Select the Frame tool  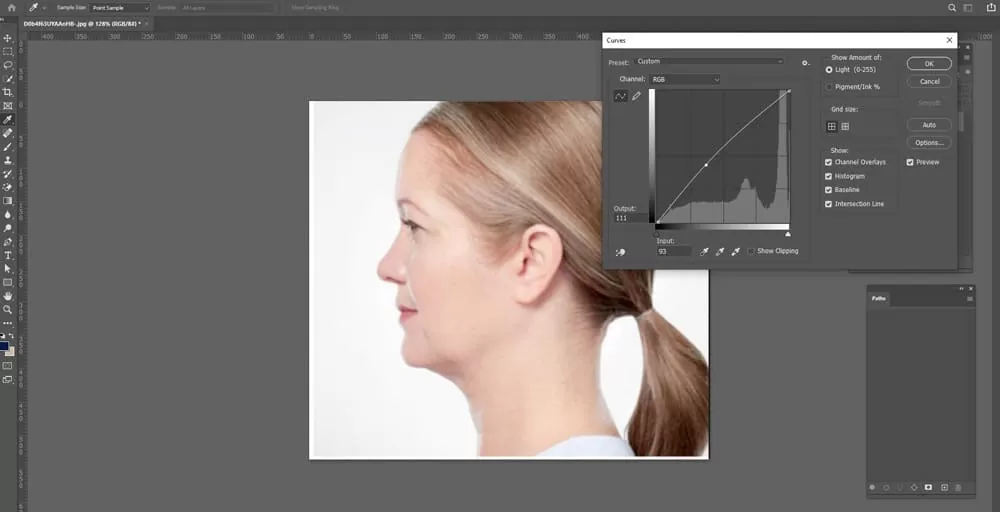click(x=8, y=106)
